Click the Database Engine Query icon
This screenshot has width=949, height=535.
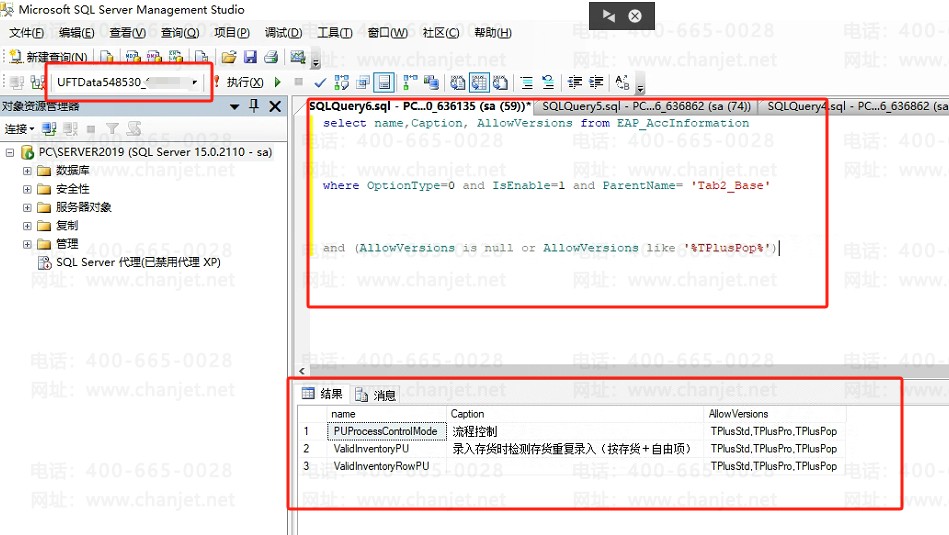click(107, 57)
